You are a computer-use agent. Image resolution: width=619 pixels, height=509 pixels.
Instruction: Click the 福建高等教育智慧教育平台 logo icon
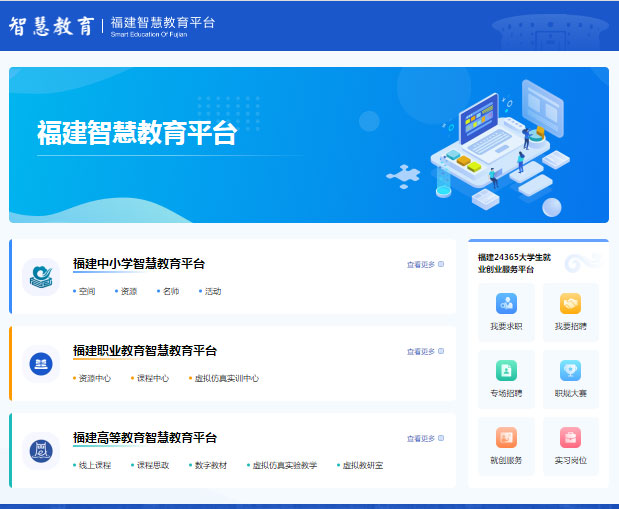point(42,450)
